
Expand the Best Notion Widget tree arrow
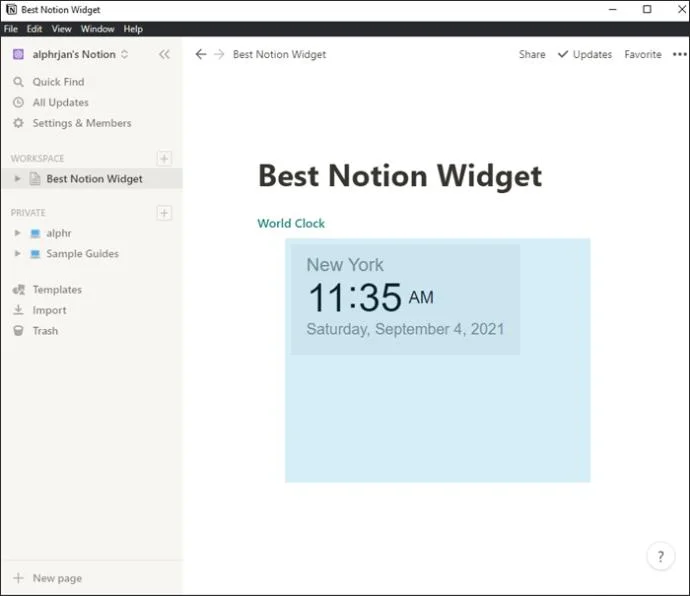pyautogui.click(x=17, y=179)
